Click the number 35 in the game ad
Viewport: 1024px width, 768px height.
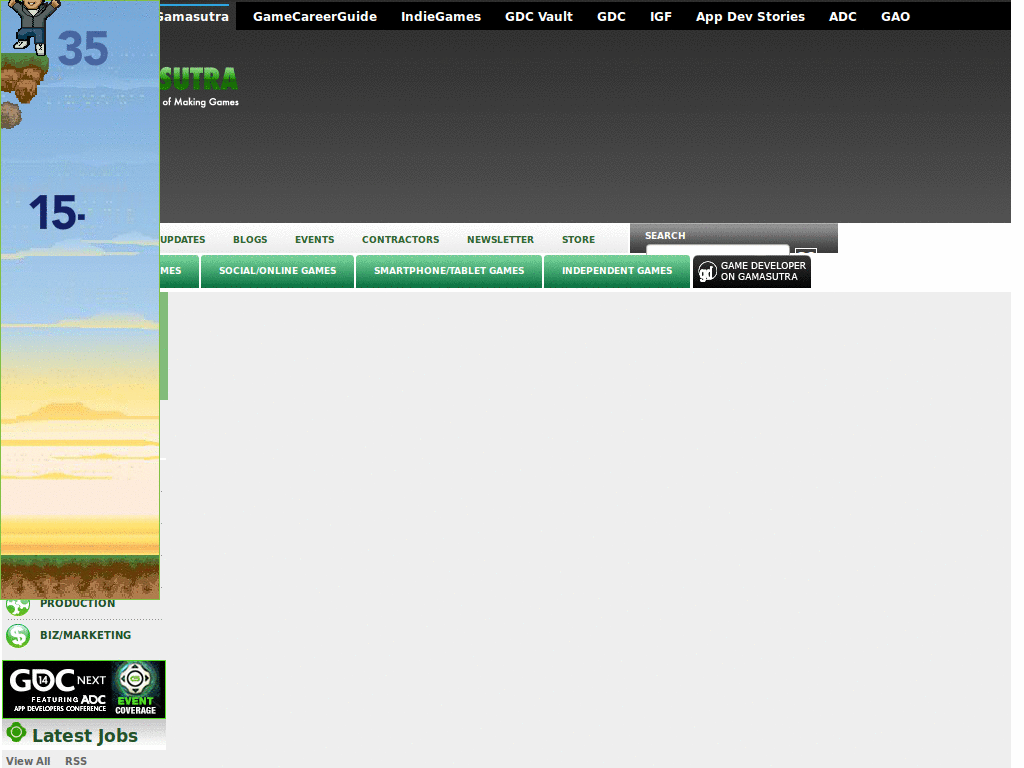(x=83, y=49)
